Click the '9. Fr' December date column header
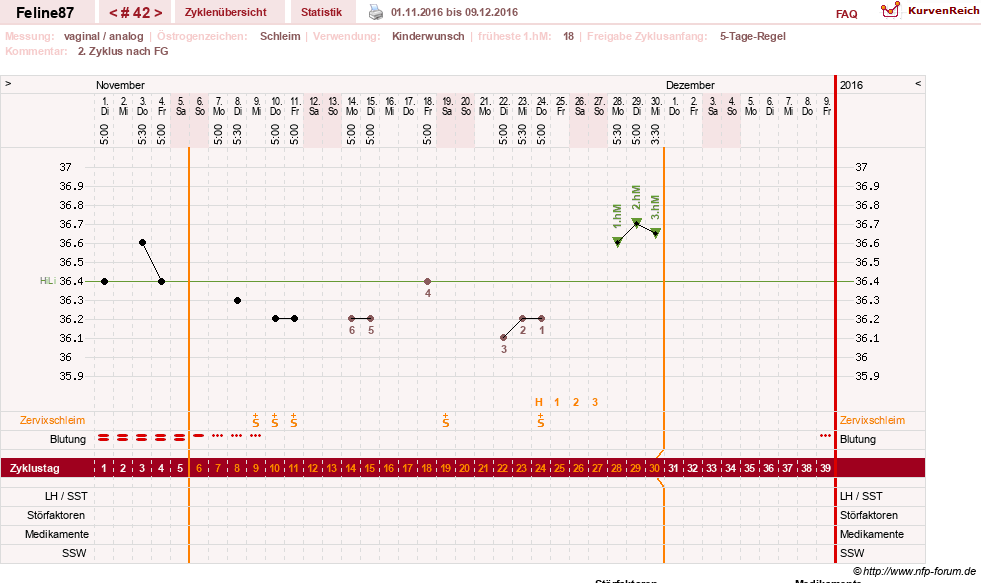Viewport: 981px width, 583px height. (x=826, y=106)
